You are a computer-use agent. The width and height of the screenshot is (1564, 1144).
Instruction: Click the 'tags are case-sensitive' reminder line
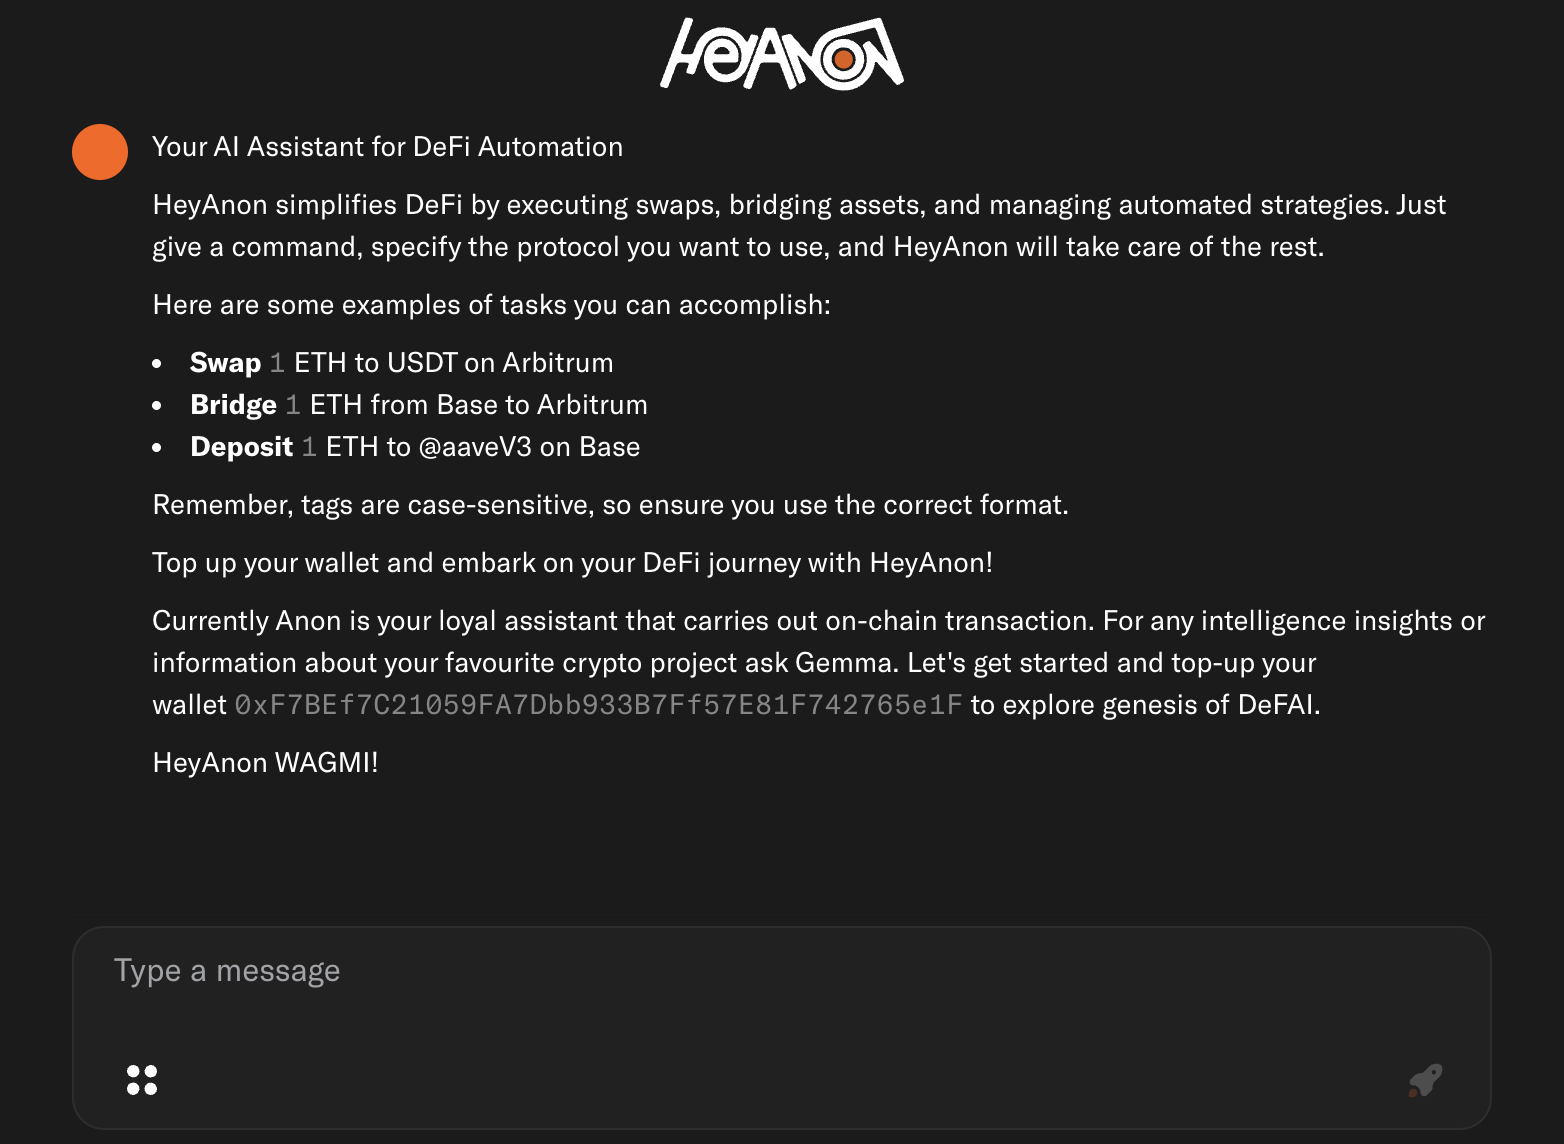click(610, 505)
